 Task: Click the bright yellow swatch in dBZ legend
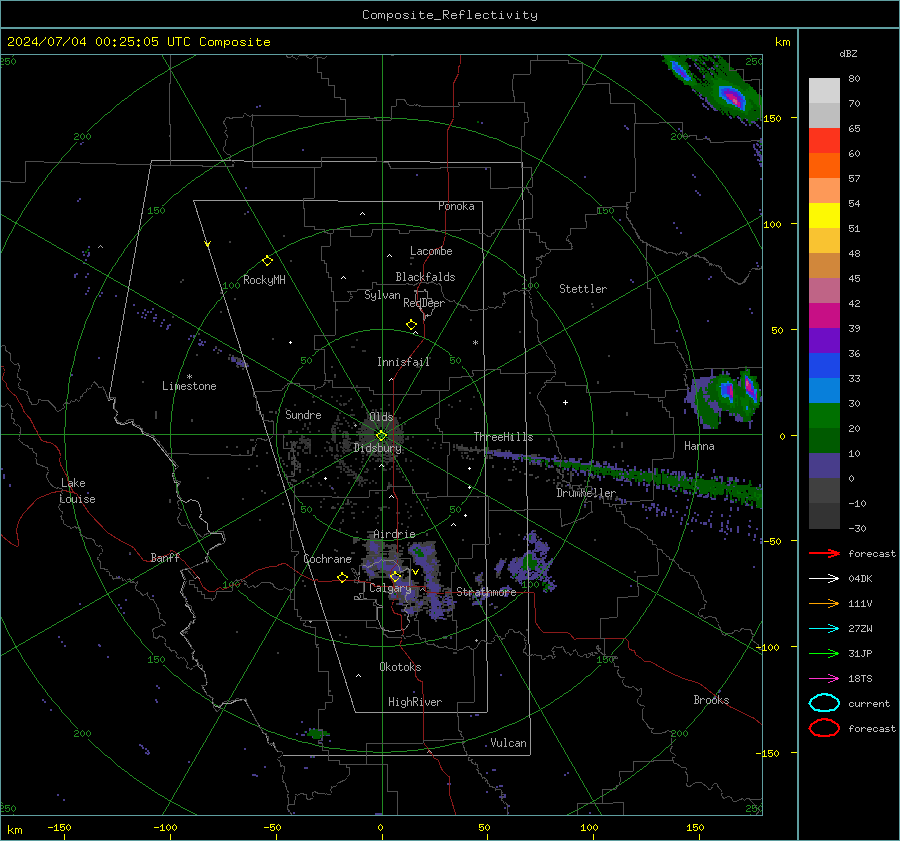(824, 216)
